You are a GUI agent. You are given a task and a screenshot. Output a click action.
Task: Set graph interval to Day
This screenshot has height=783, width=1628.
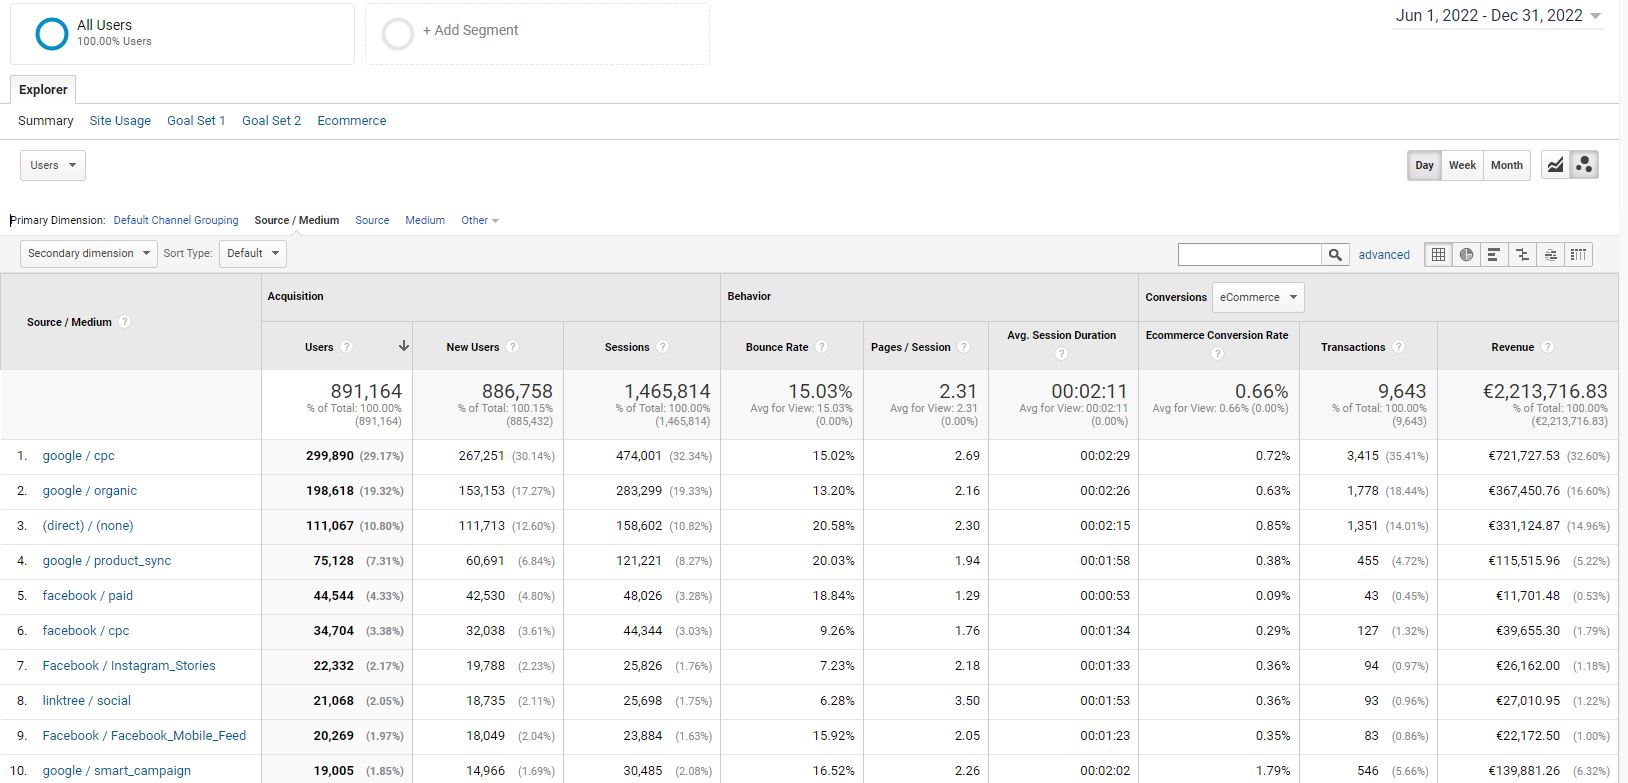(x=1424, y=165)
